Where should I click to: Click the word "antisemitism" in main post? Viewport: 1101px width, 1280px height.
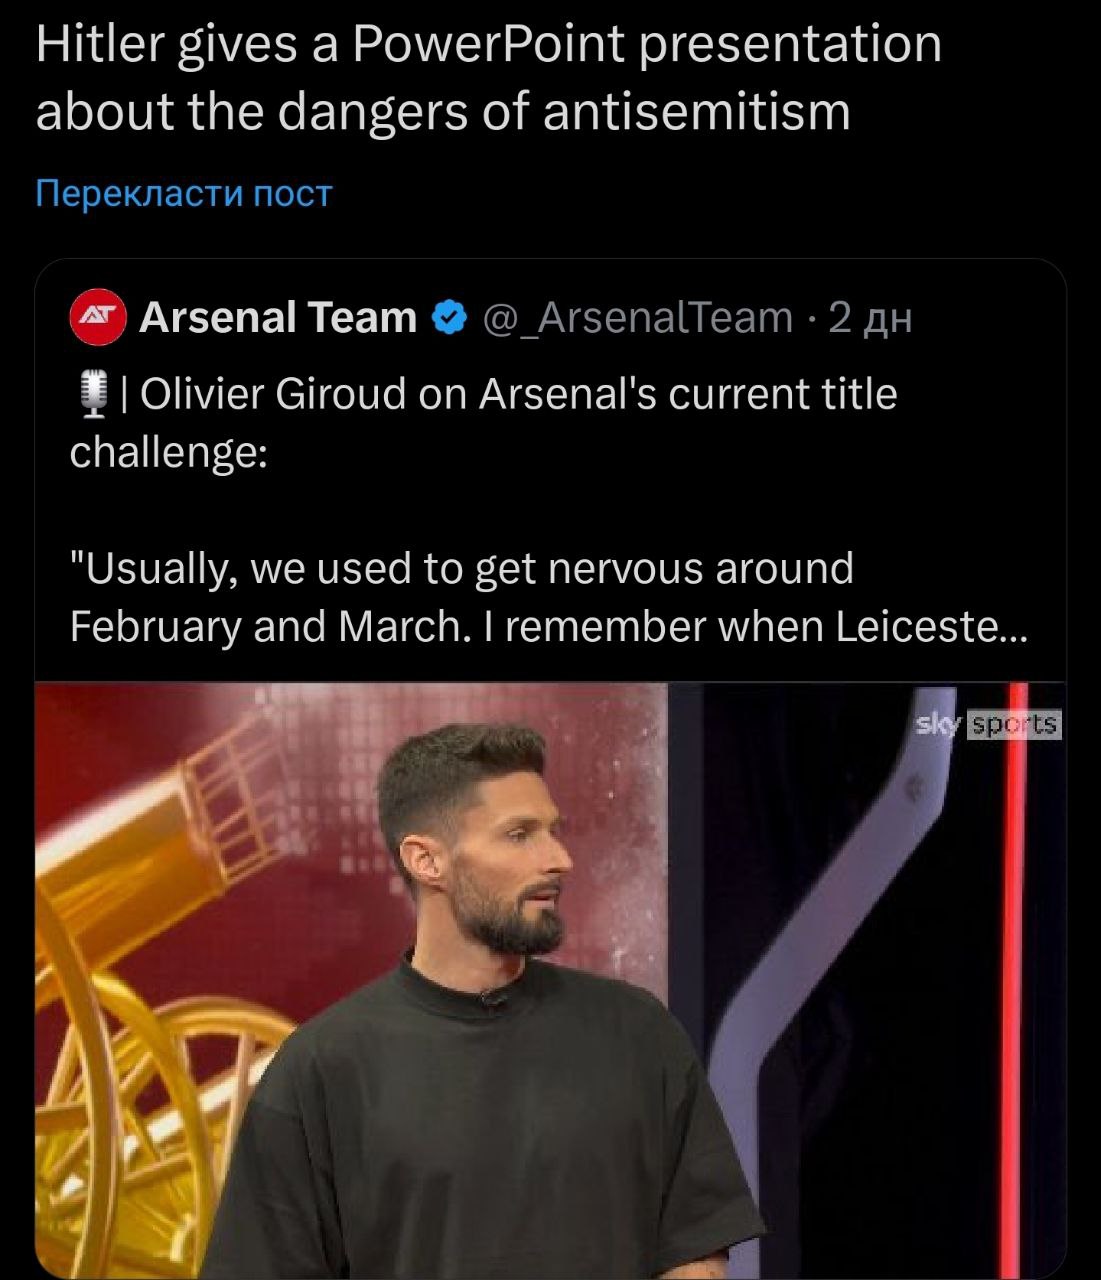tap(696, 111)
